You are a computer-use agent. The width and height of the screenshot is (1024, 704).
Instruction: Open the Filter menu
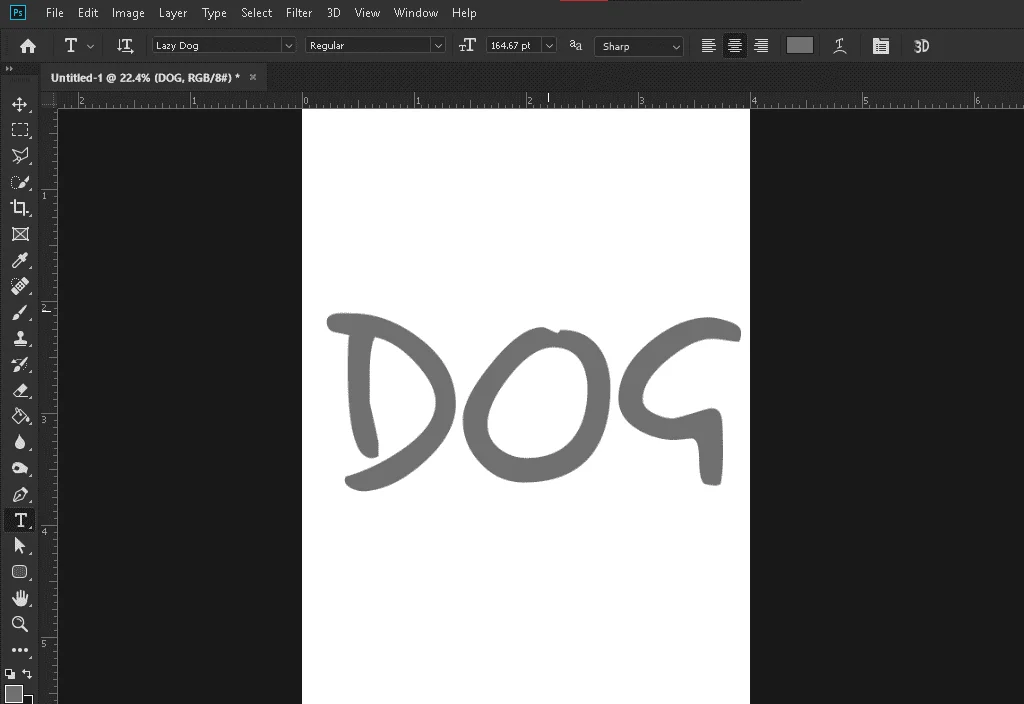point(299,13)
